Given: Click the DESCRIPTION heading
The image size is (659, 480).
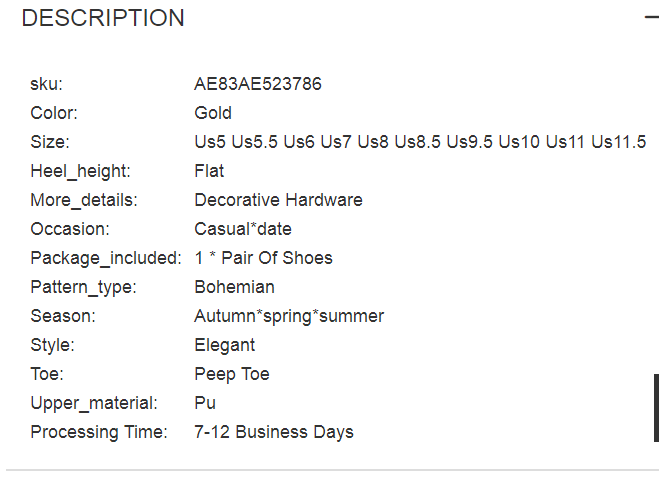Looking at the screenshot, I should [103, 18].
